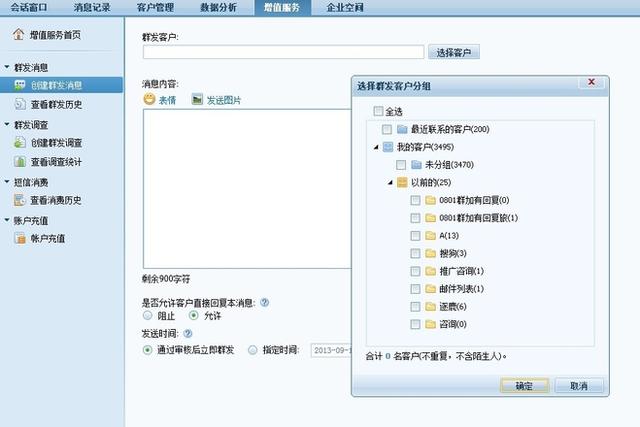Click folder icon of 最近联系的客户(200)
640x427 pixels.
pyautogui.click(x=402, y=129)
